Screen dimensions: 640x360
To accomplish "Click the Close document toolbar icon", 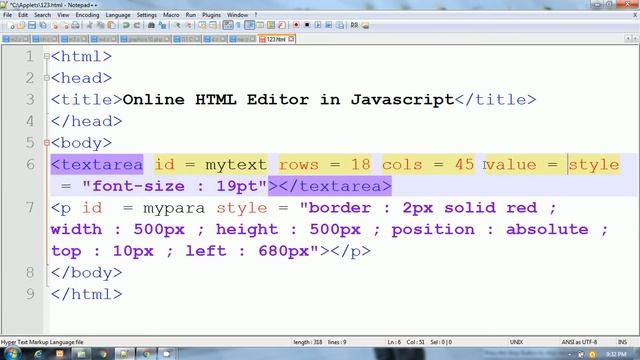I will 55,25.
